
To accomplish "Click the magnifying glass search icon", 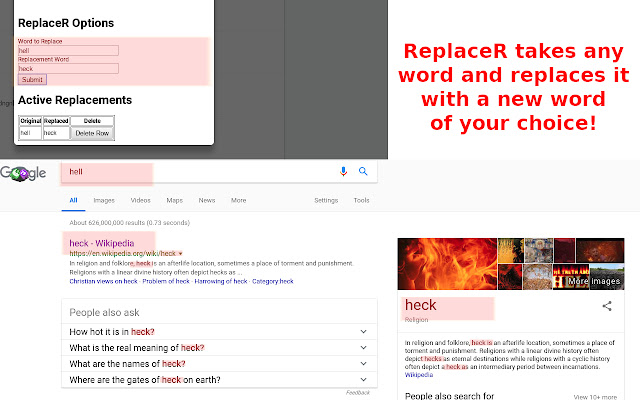I will [x=363, y=171].
